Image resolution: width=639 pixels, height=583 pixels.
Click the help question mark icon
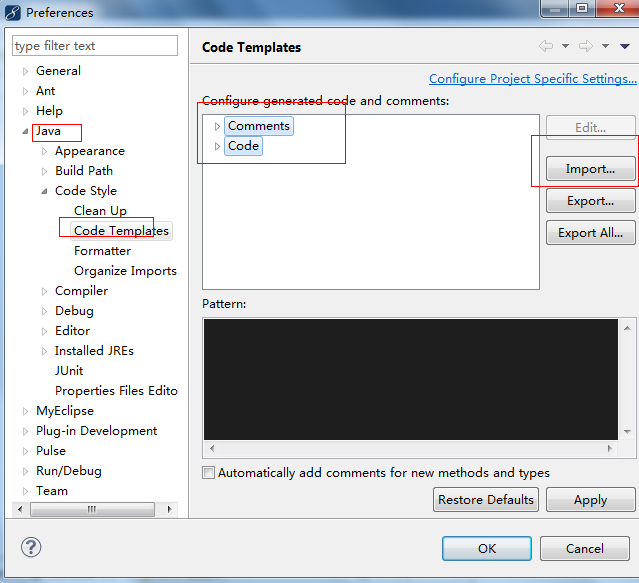coord(31,547)
